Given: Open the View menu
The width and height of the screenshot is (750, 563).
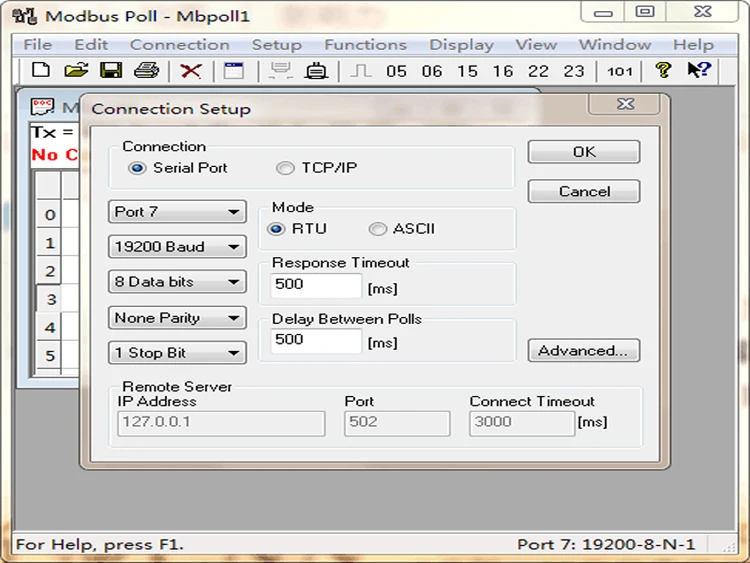Looking at the screenshot, I should tap(536, 44).
